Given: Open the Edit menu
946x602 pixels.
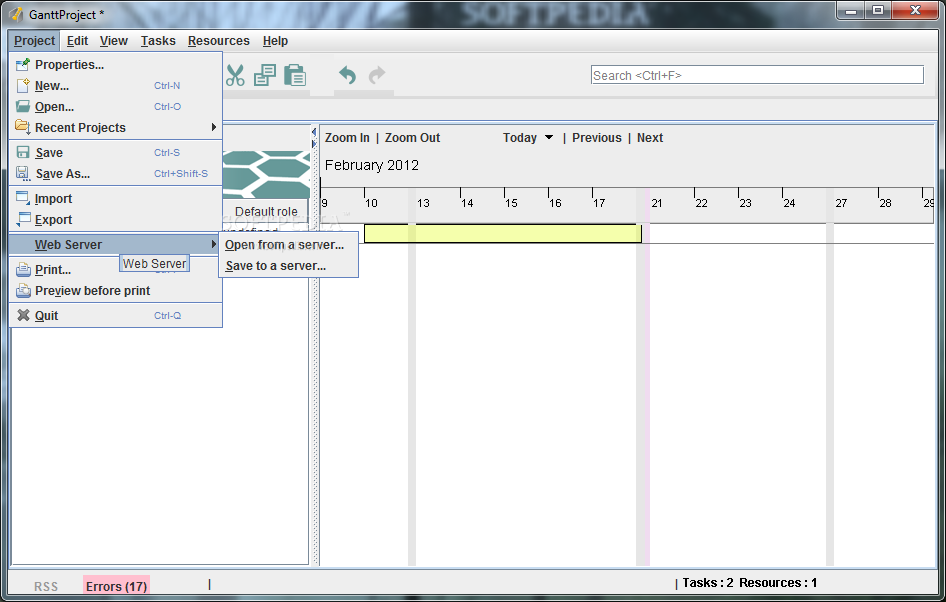Looking at the screenshot, I should [x=77, y=41].
